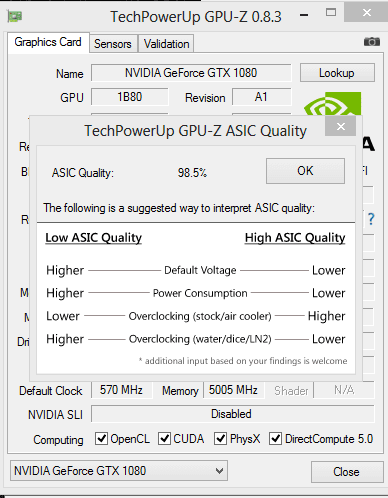Toggle the CUDA checkbox

coord(164,438)
